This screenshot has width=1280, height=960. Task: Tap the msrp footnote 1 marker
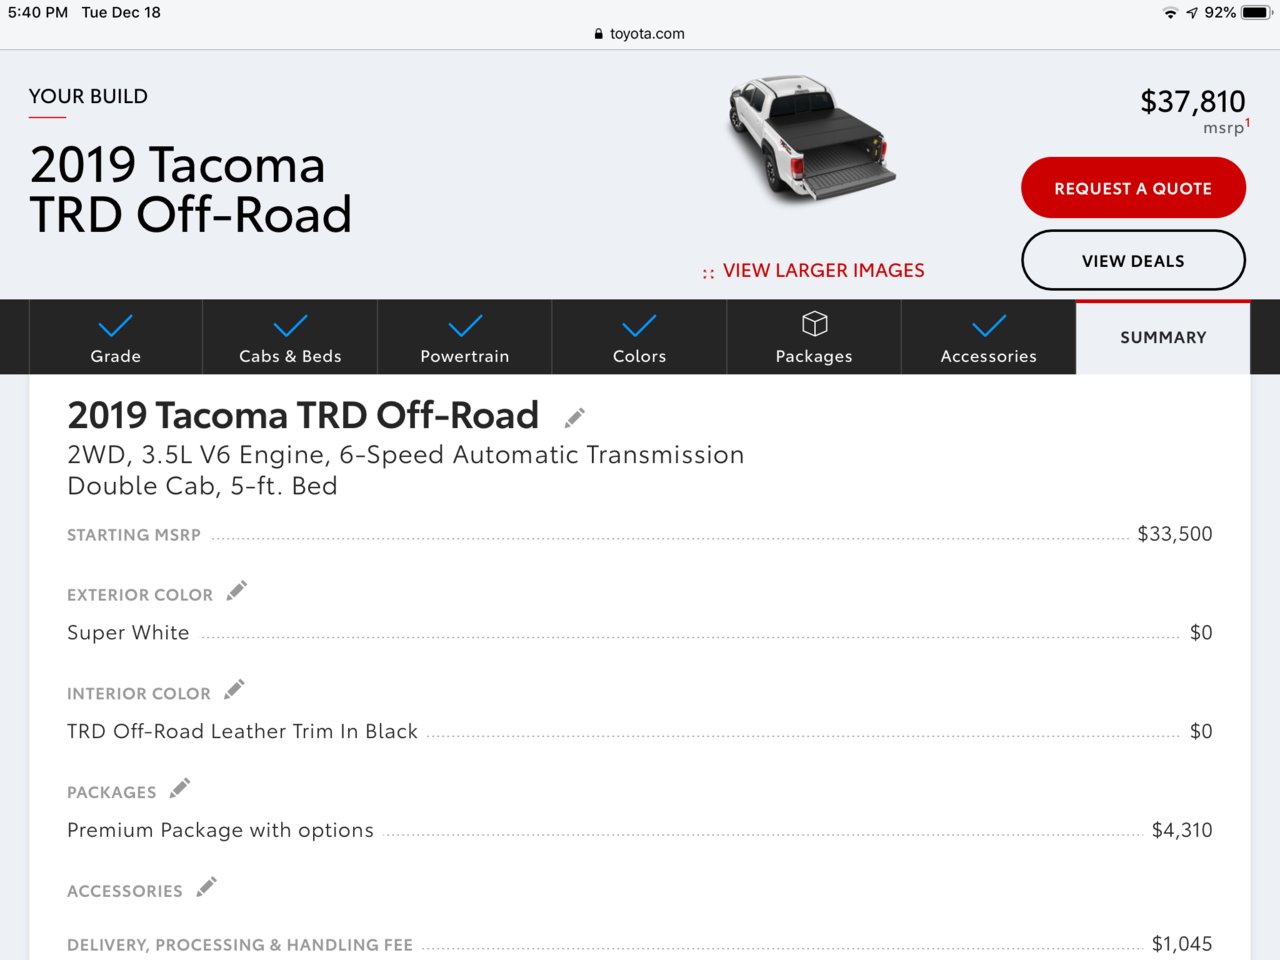(1248, 123)
